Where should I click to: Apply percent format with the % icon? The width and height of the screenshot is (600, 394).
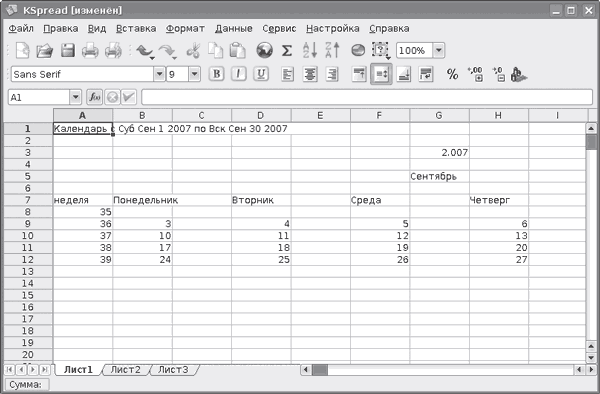[452, 74]
